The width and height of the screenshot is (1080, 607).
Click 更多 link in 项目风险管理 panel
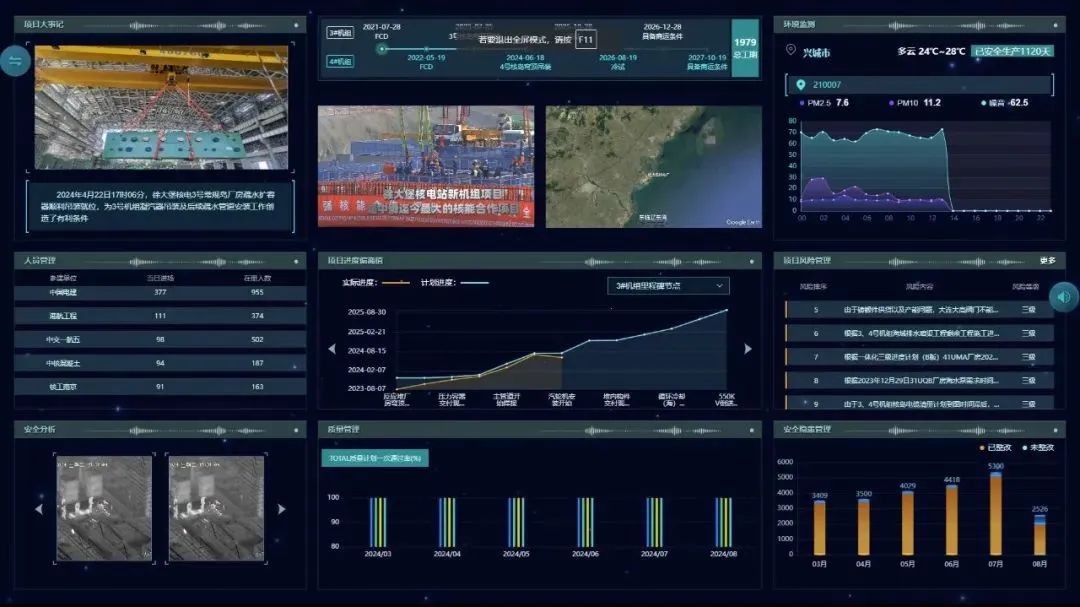click(x=1047, y=261)
